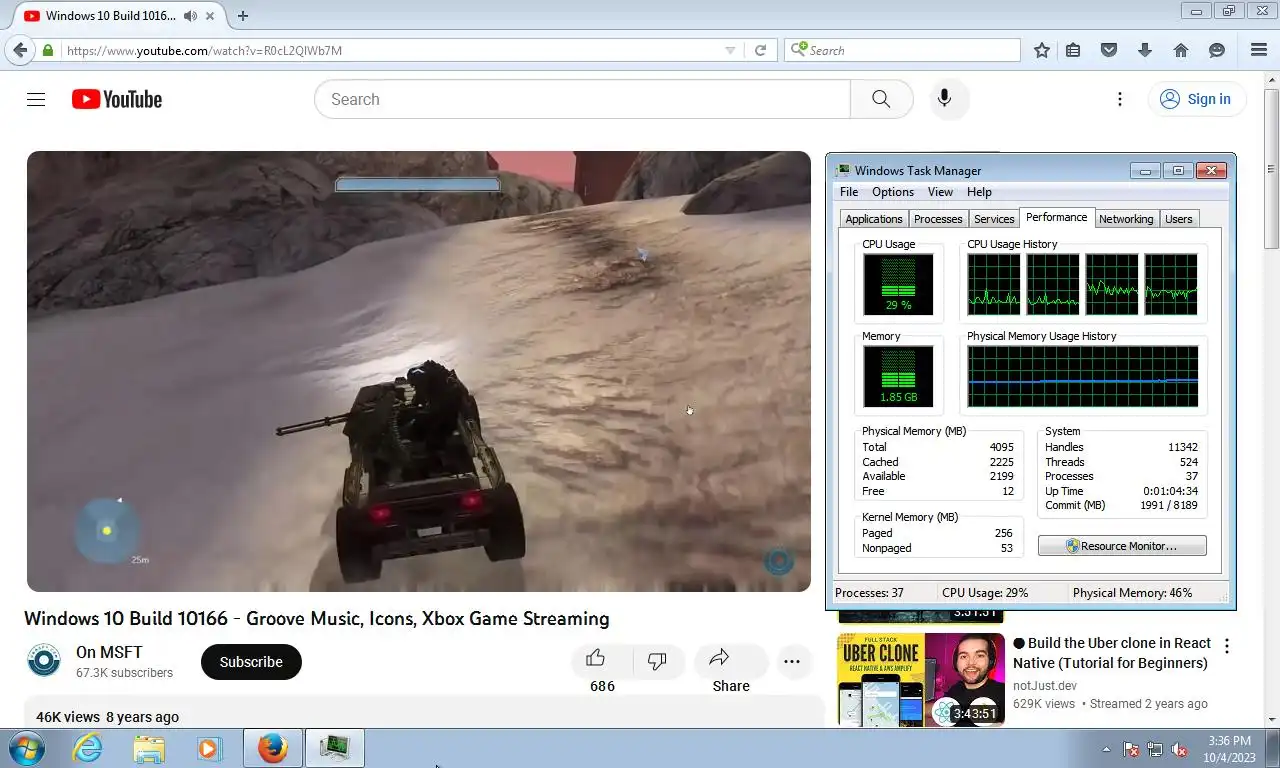
Task: Switch to Services tab
Action: 994,219
